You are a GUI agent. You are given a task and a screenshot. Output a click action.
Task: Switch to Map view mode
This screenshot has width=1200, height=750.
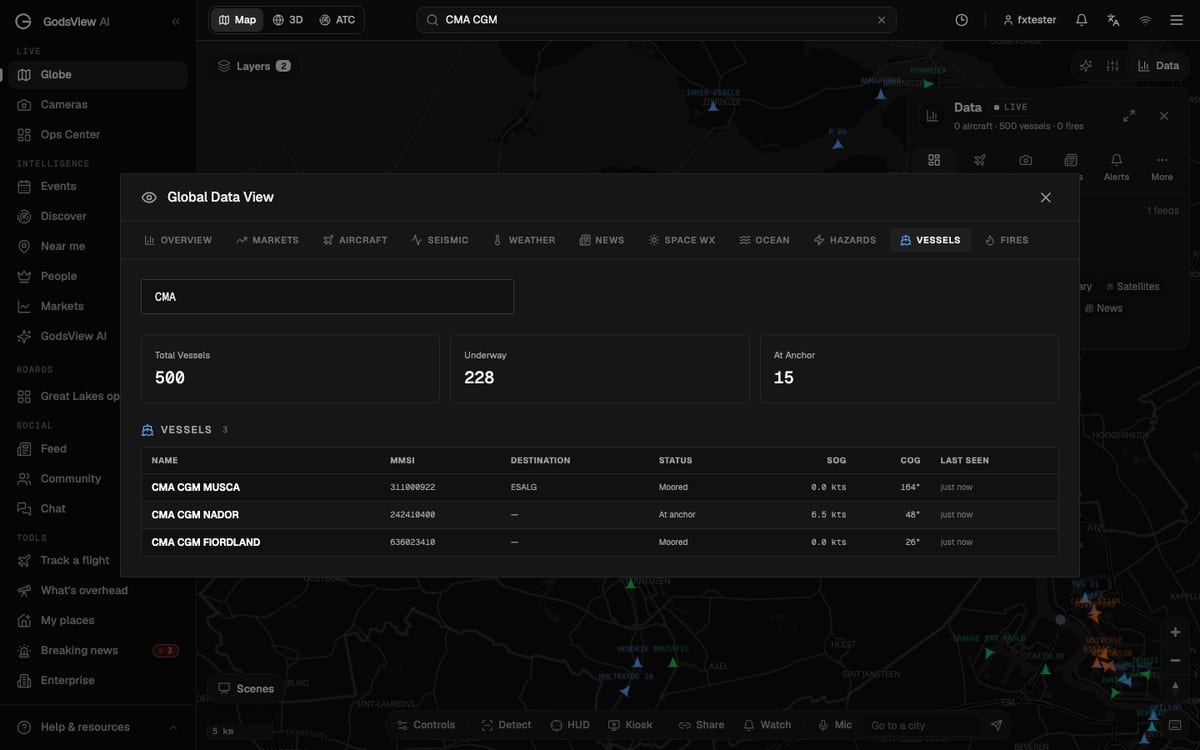(x=237, y=20)
